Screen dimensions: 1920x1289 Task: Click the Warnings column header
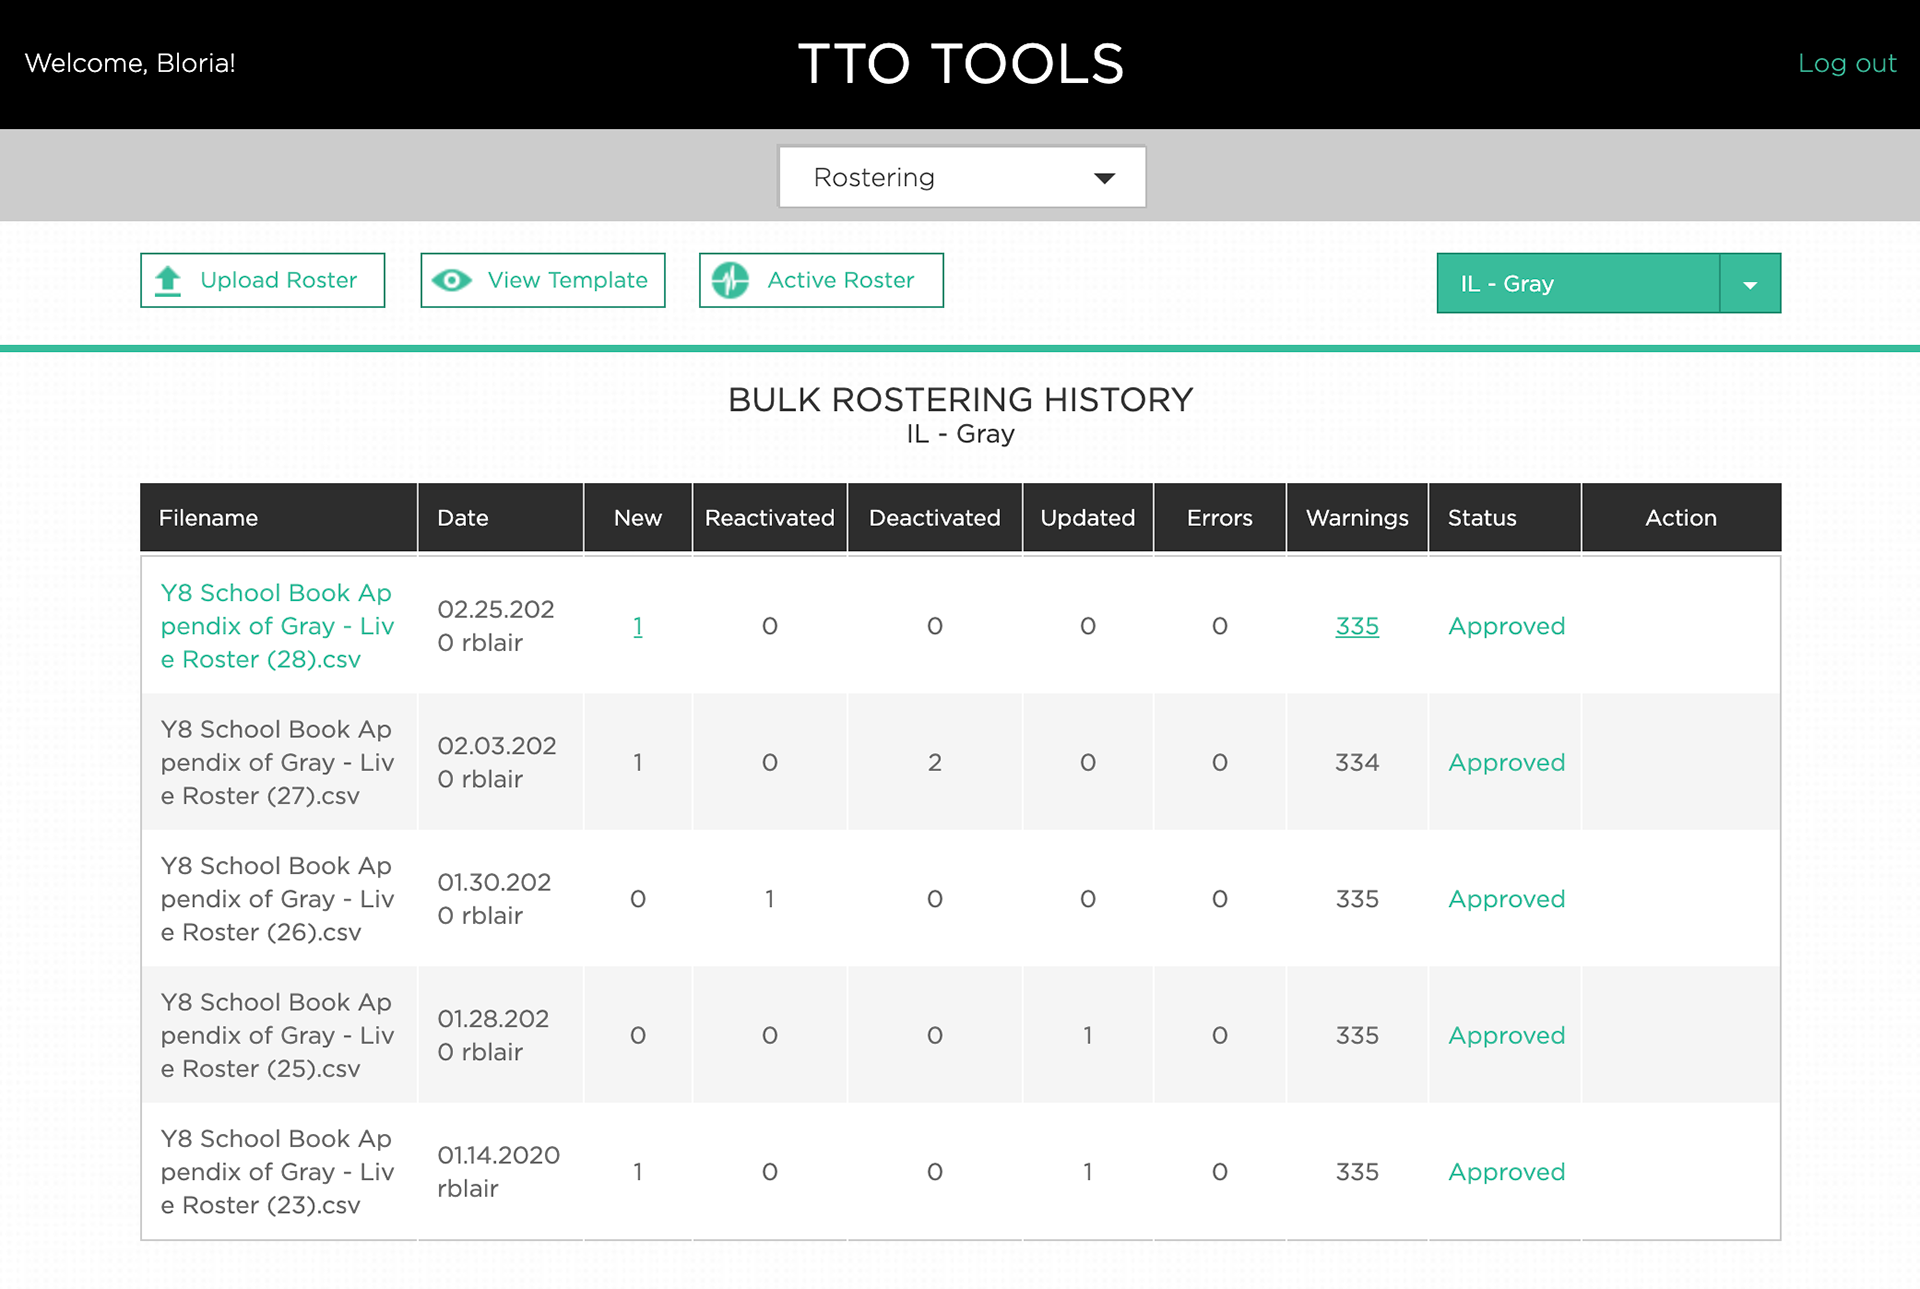pos(1357,518)
